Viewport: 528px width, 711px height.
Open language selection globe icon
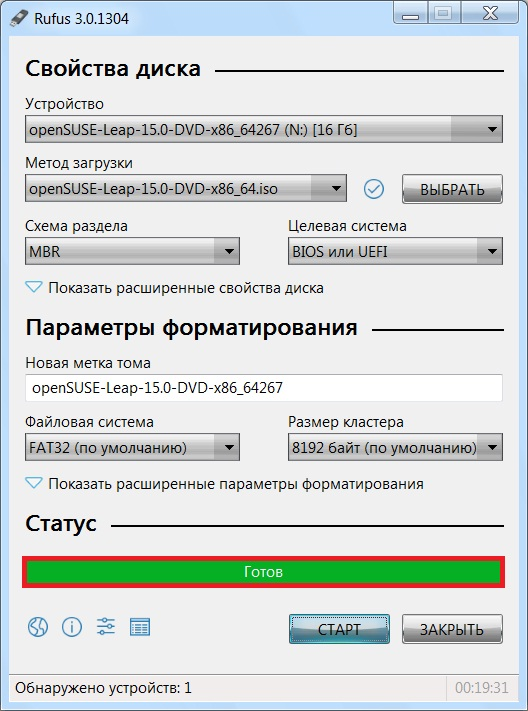coord(38,628)
